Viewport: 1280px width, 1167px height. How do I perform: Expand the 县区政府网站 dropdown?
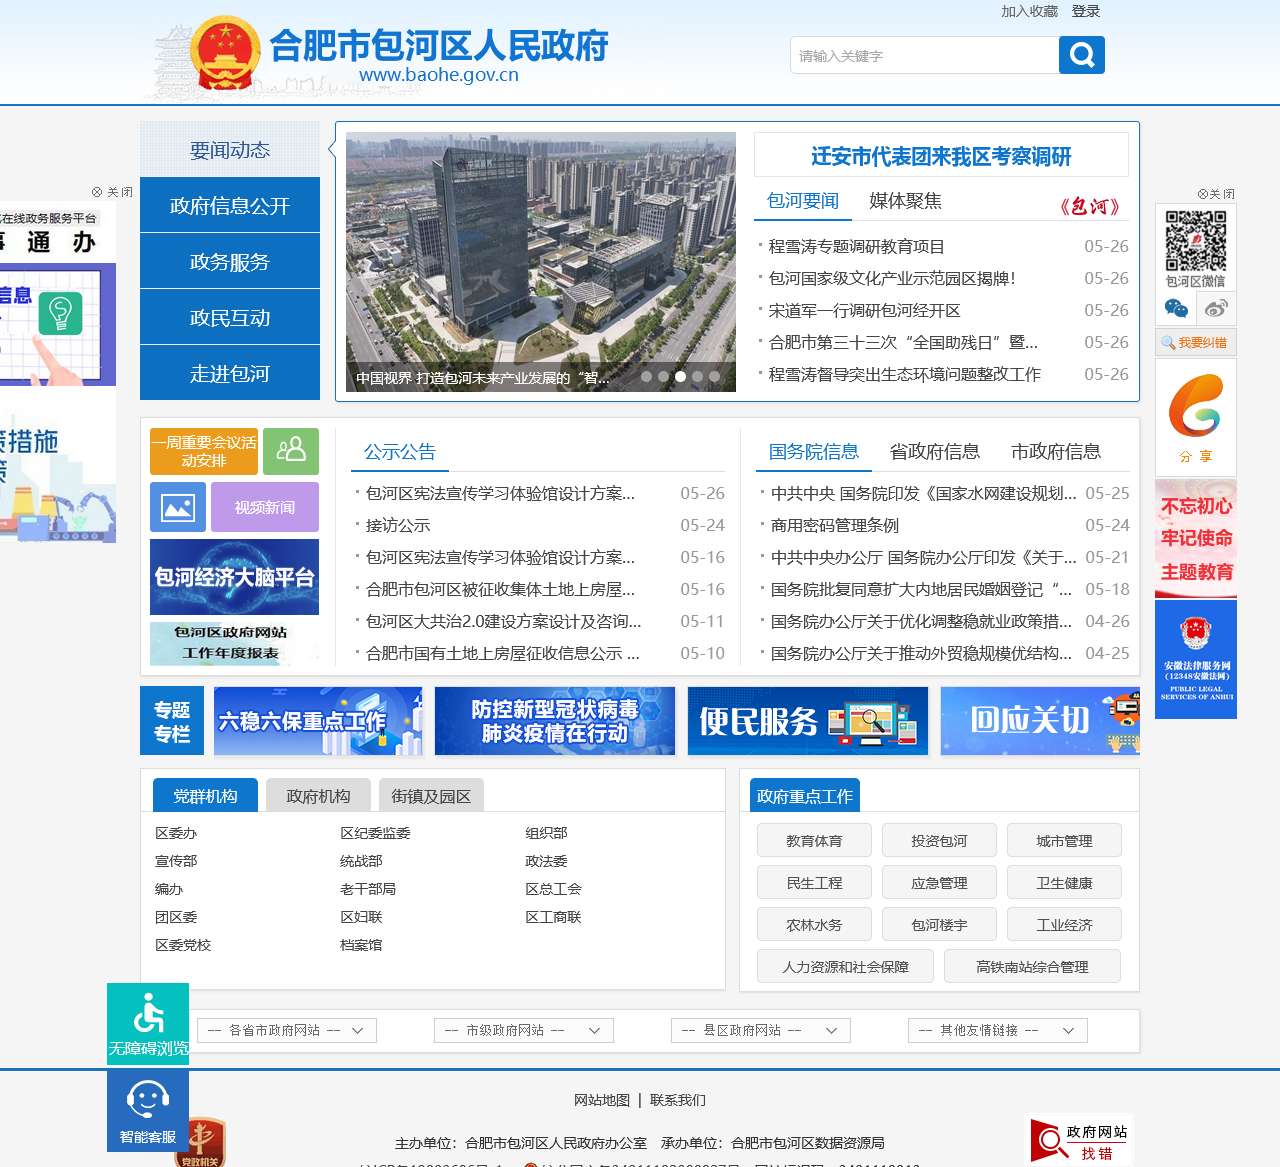pyautogui.click(x=761, y=1030)
